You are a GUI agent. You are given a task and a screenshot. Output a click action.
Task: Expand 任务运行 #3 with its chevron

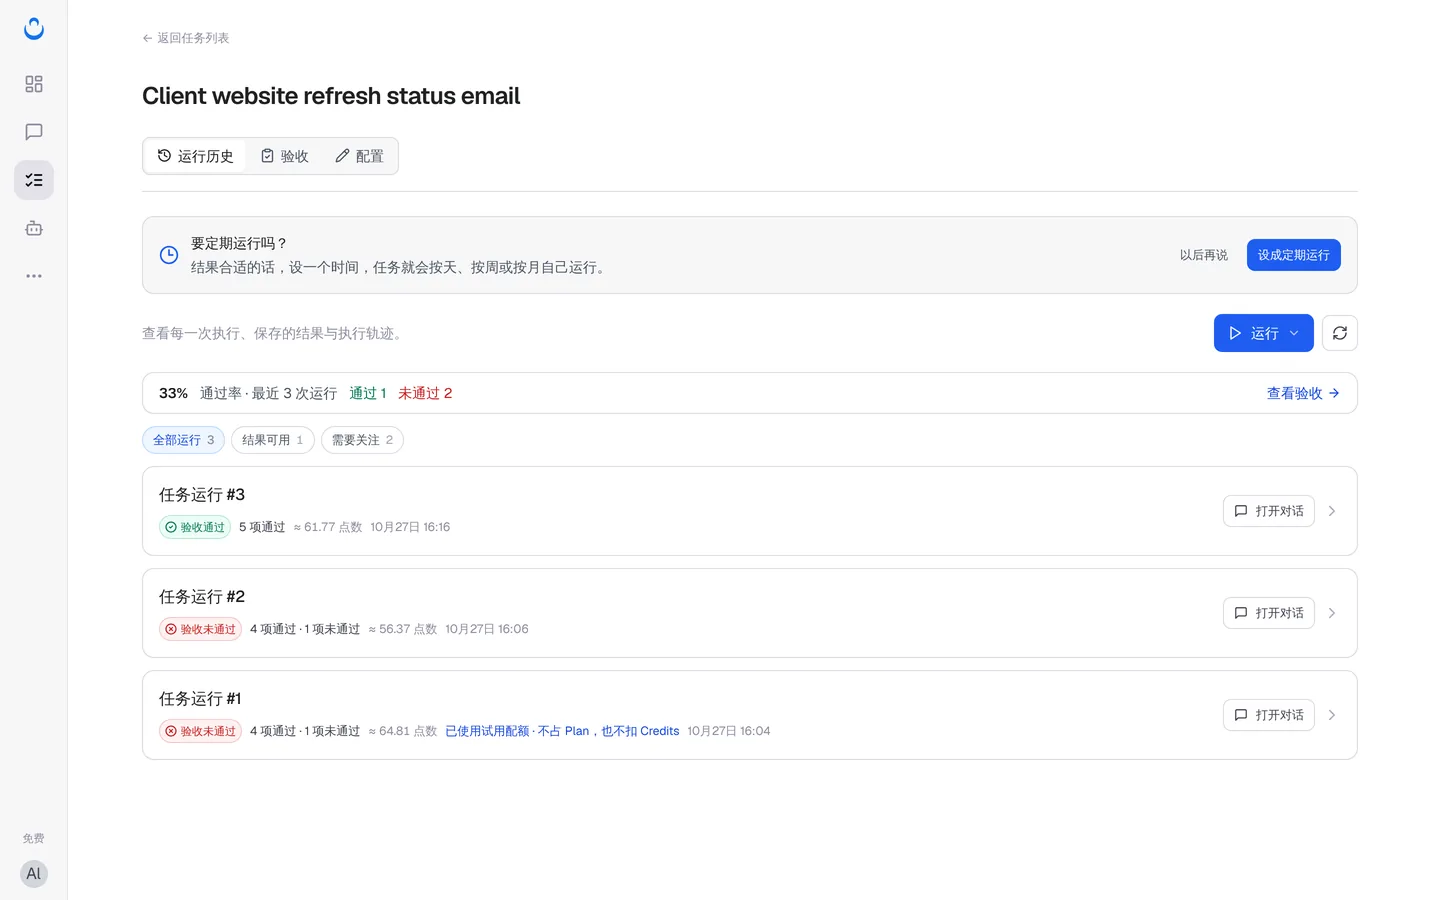click(1332, 511)
